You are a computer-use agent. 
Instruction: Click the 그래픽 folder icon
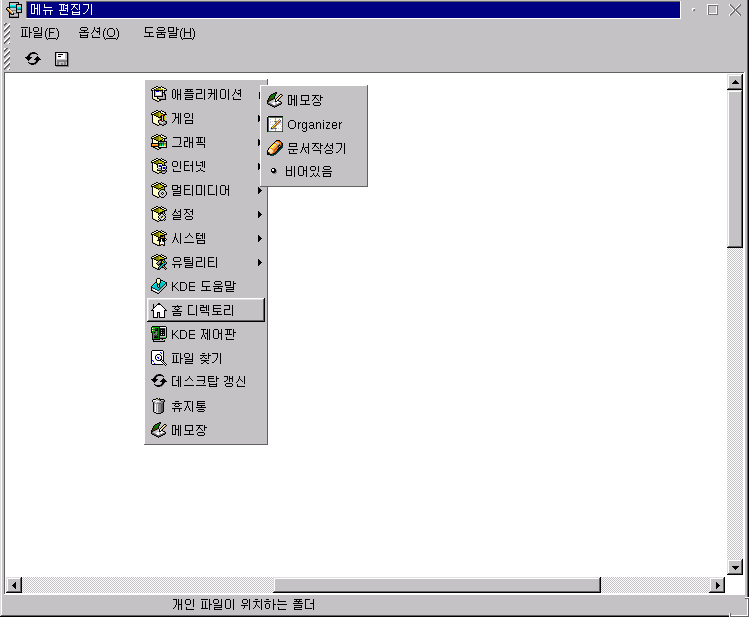(159, 142)
